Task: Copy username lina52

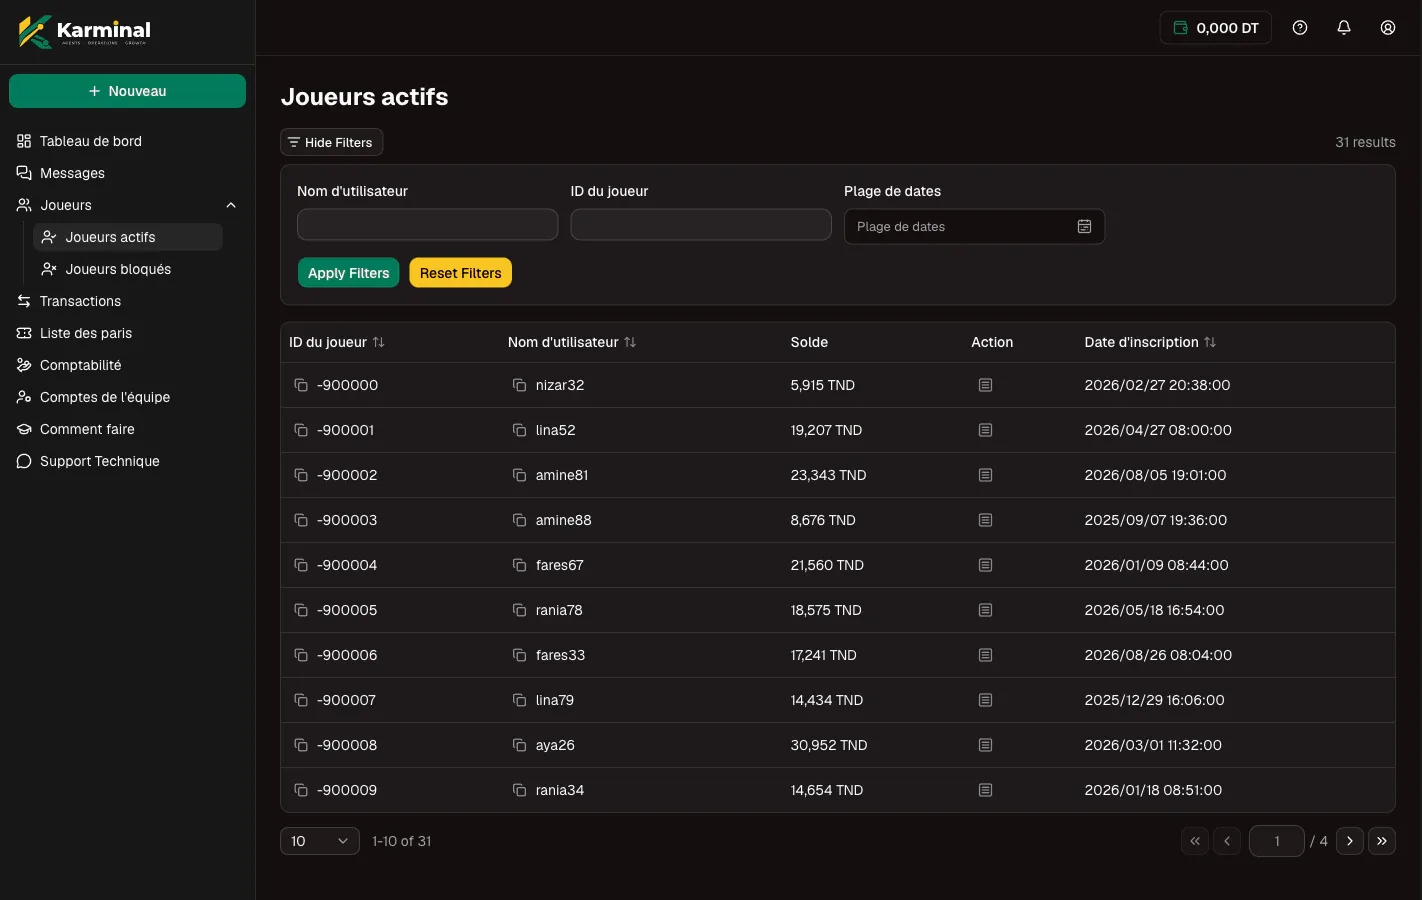Action: 519,430
